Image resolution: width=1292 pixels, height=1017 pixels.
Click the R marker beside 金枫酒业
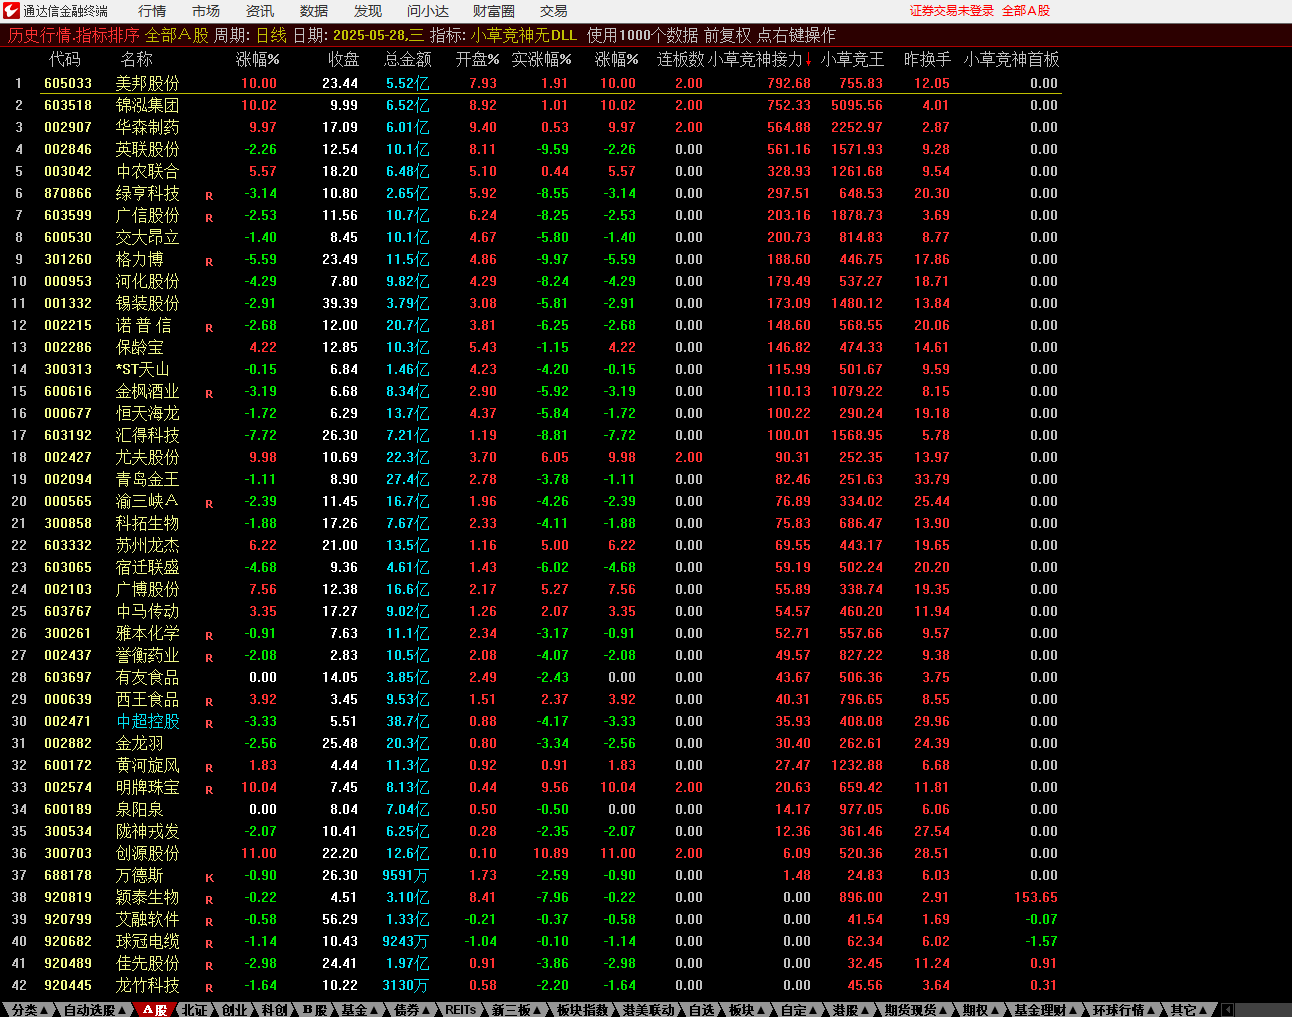pyautogui.click(x=209, y=394)
